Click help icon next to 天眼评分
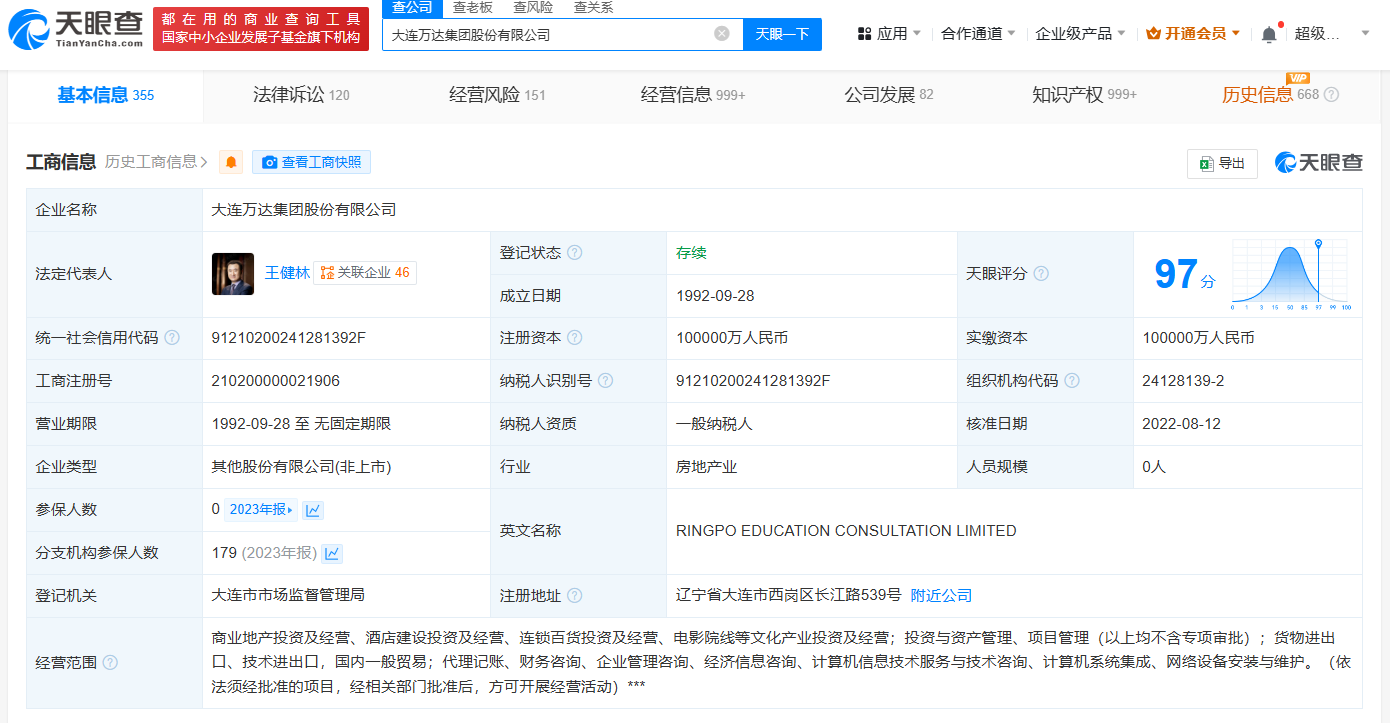Image resolution: width=1390 pixels, height=723 pixels. 1041,274
